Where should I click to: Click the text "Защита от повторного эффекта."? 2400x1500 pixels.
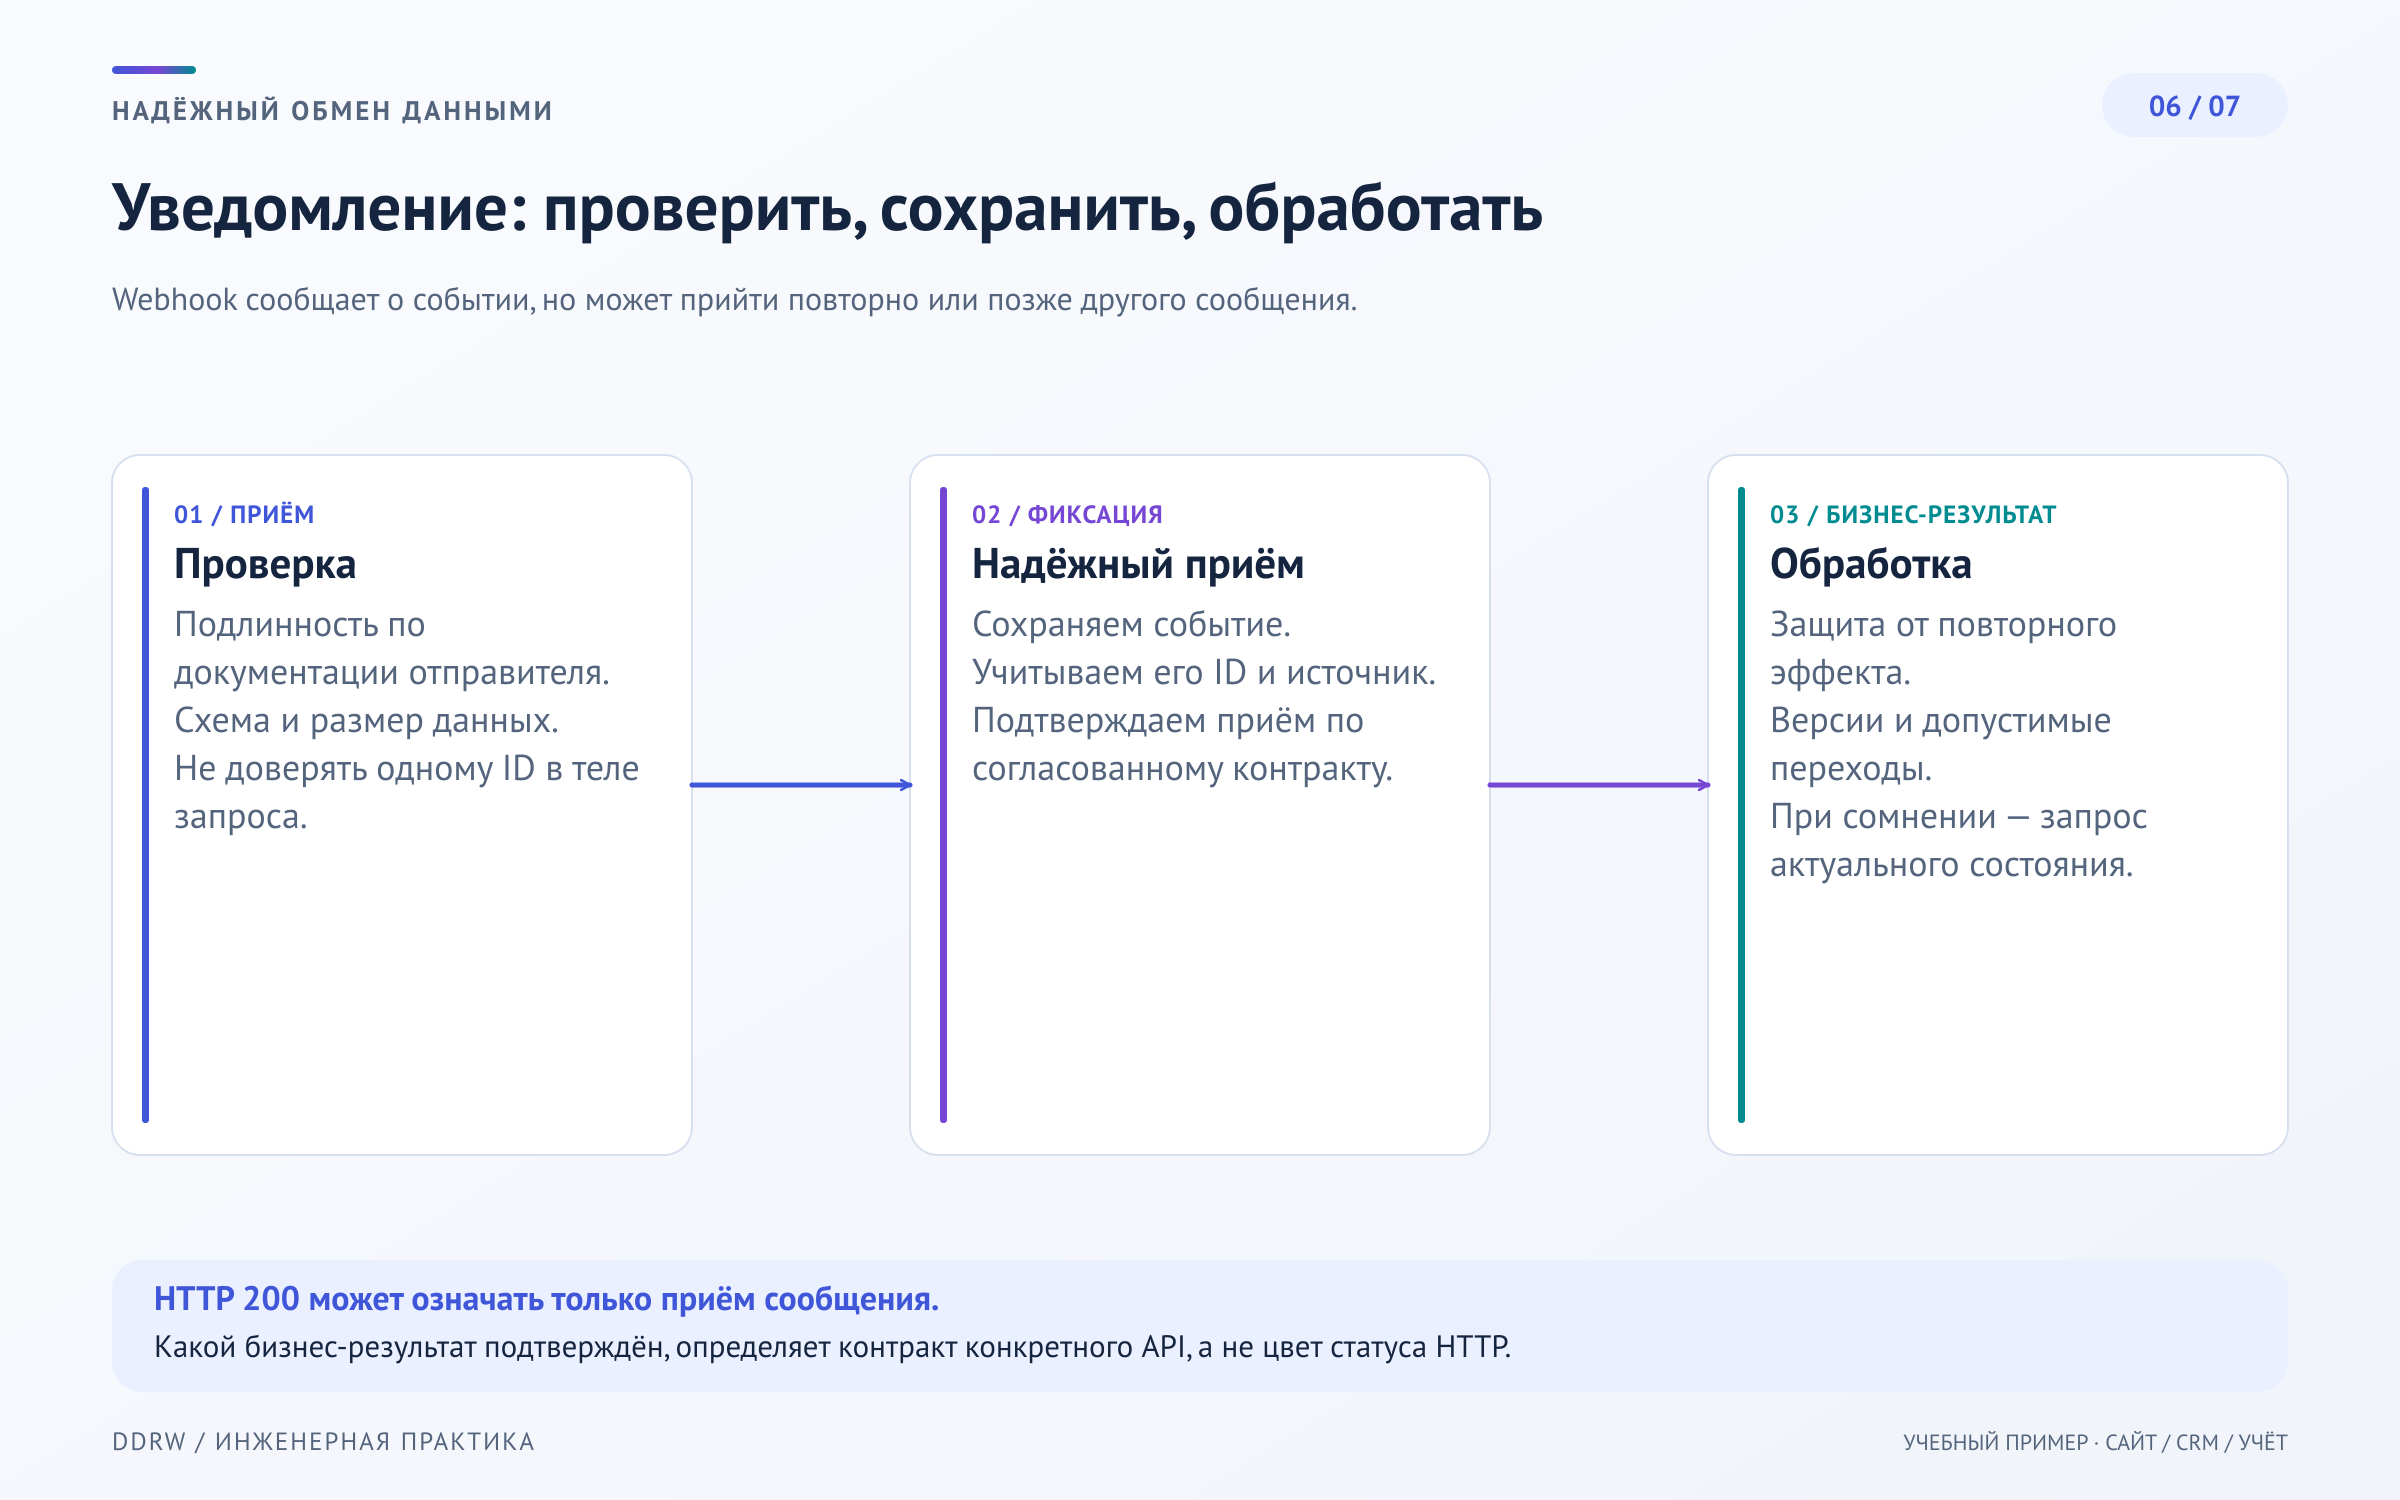click(x=1943, y=648)
